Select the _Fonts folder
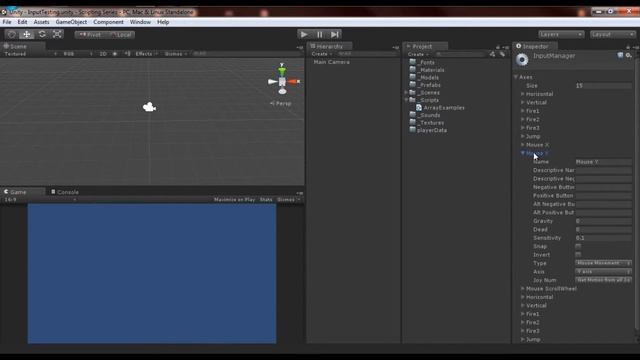Viewport: 640px width, 360px height. point(422,62)
